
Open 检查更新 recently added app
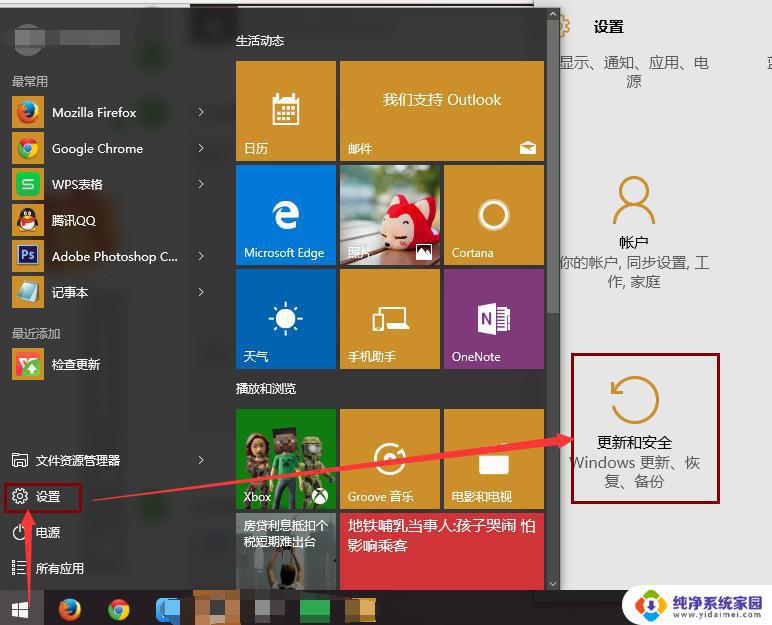point(108,364)
